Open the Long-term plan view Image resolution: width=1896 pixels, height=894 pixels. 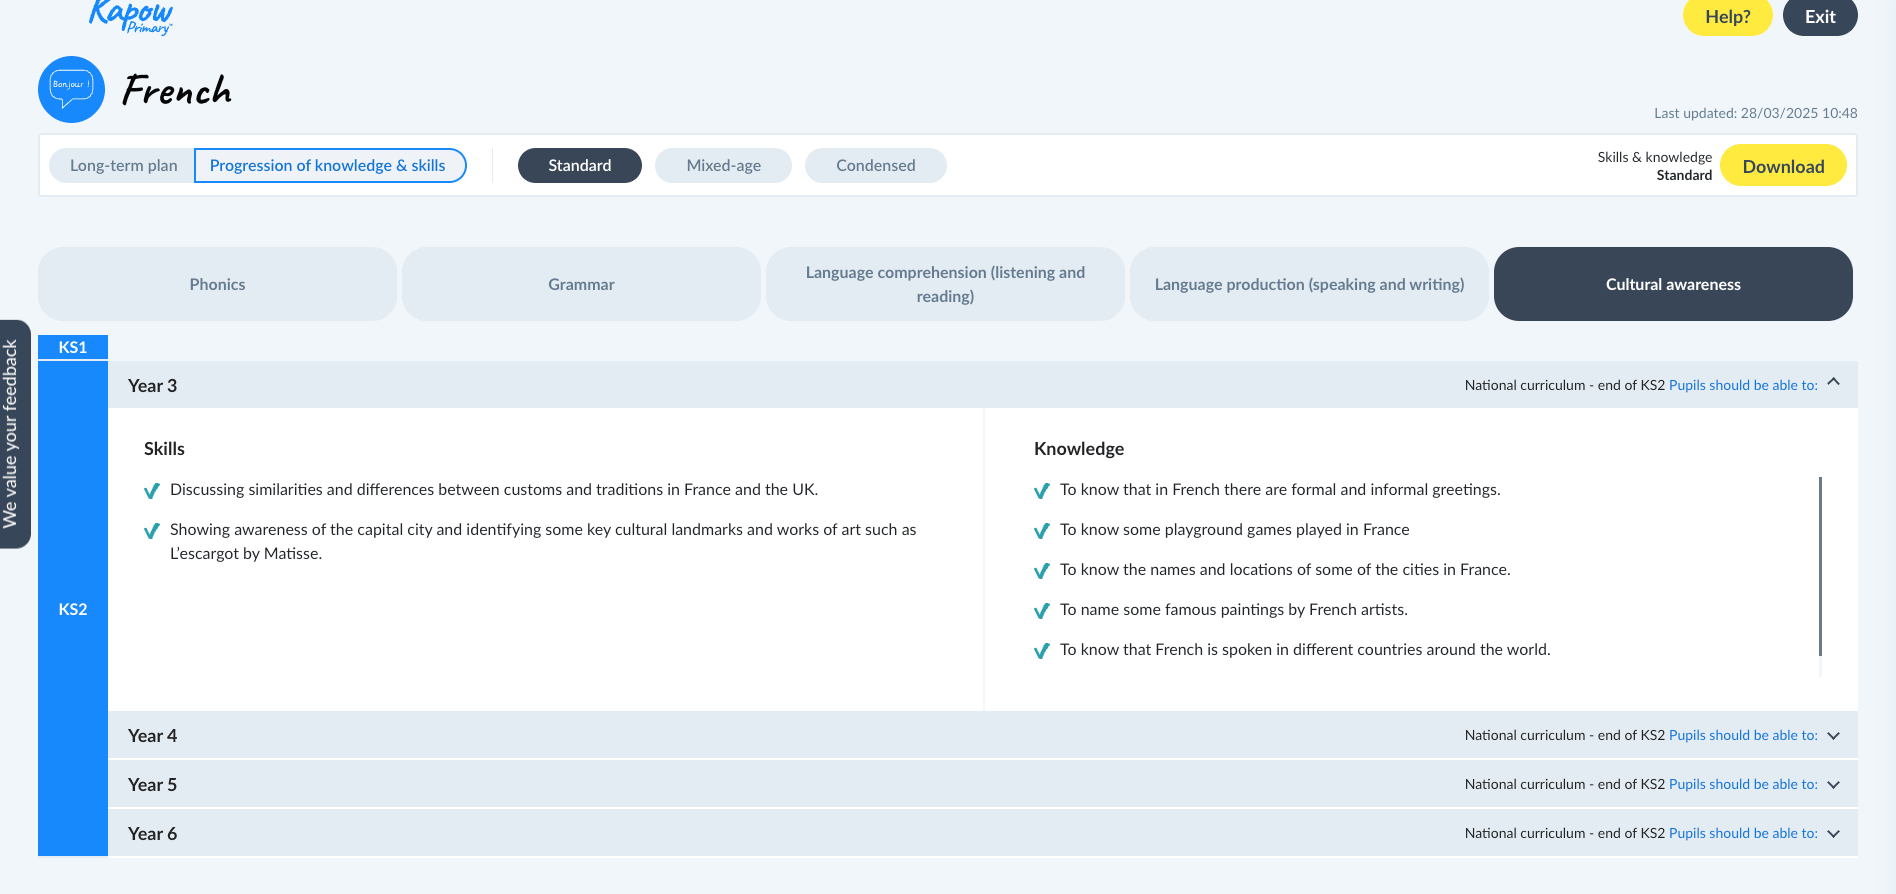pos(123,166)
